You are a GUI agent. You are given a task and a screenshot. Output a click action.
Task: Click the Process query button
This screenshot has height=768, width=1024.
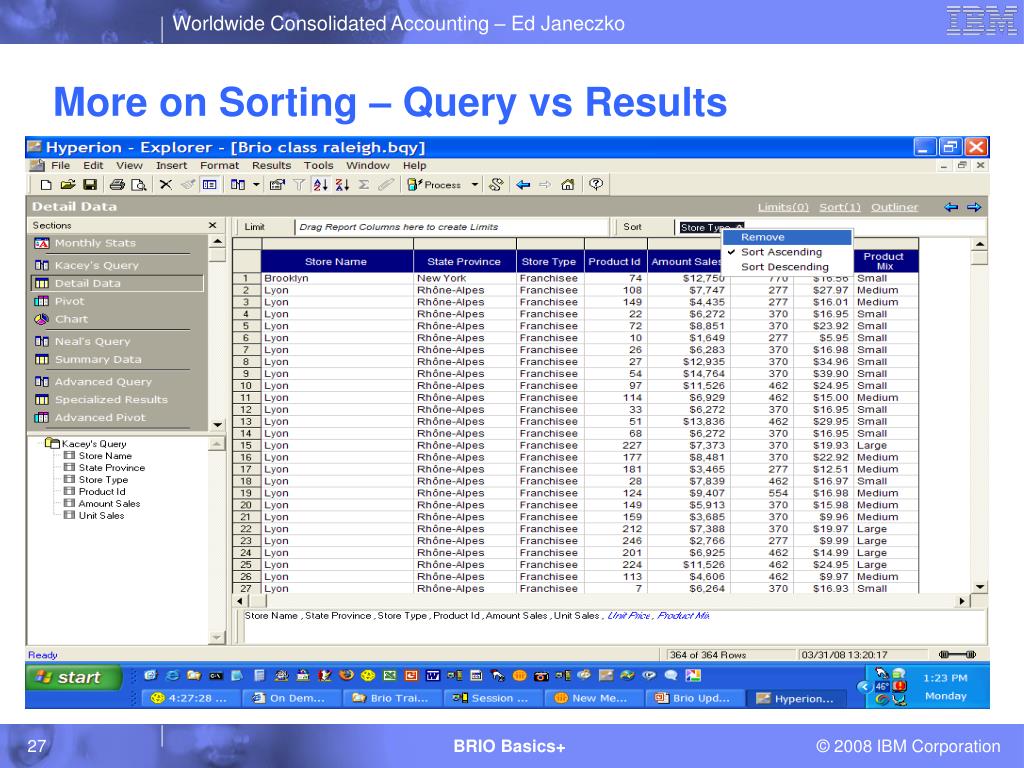(x=434, y=185)
